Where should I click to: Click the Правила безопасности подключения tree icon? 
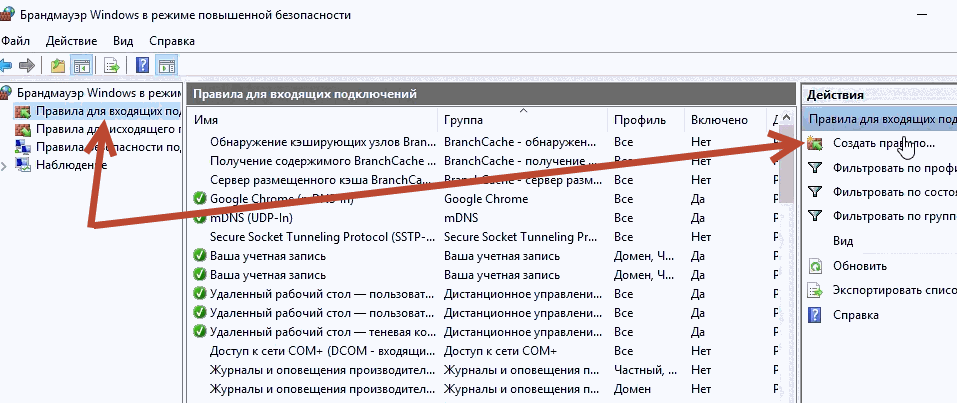pyautogui.click(x=23, y=147)
